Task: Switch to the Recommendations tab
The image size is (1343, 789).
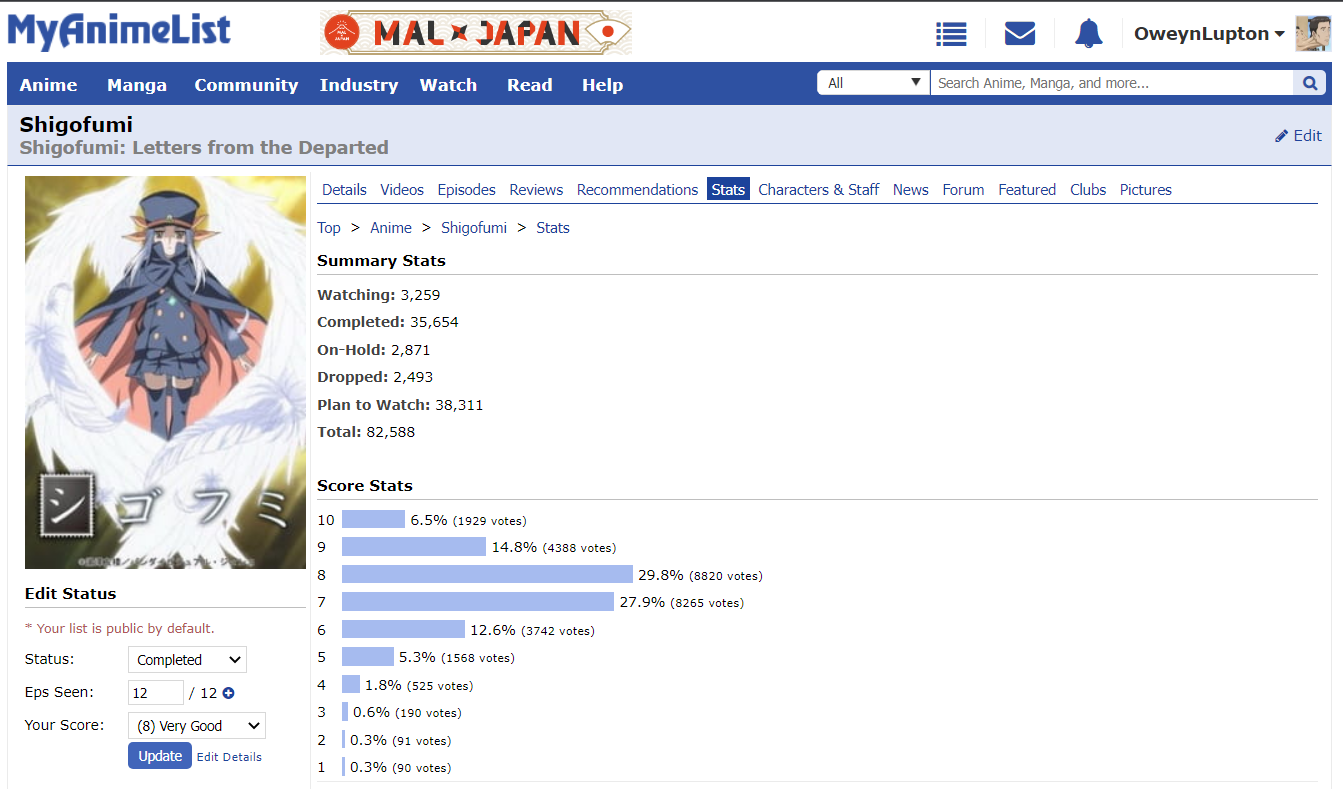Action: click(637, 190)
